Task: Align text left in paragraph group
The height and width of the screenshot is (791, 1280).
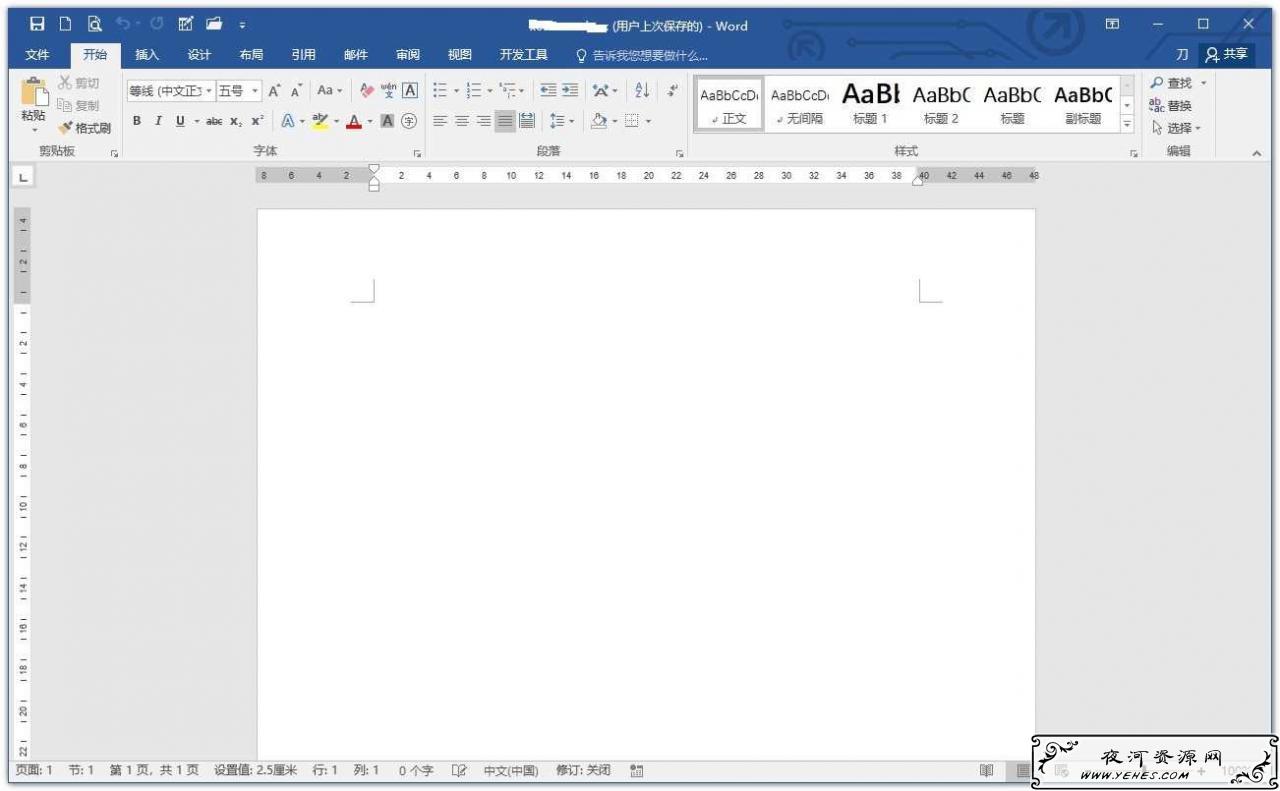Action: pos(440,121)
